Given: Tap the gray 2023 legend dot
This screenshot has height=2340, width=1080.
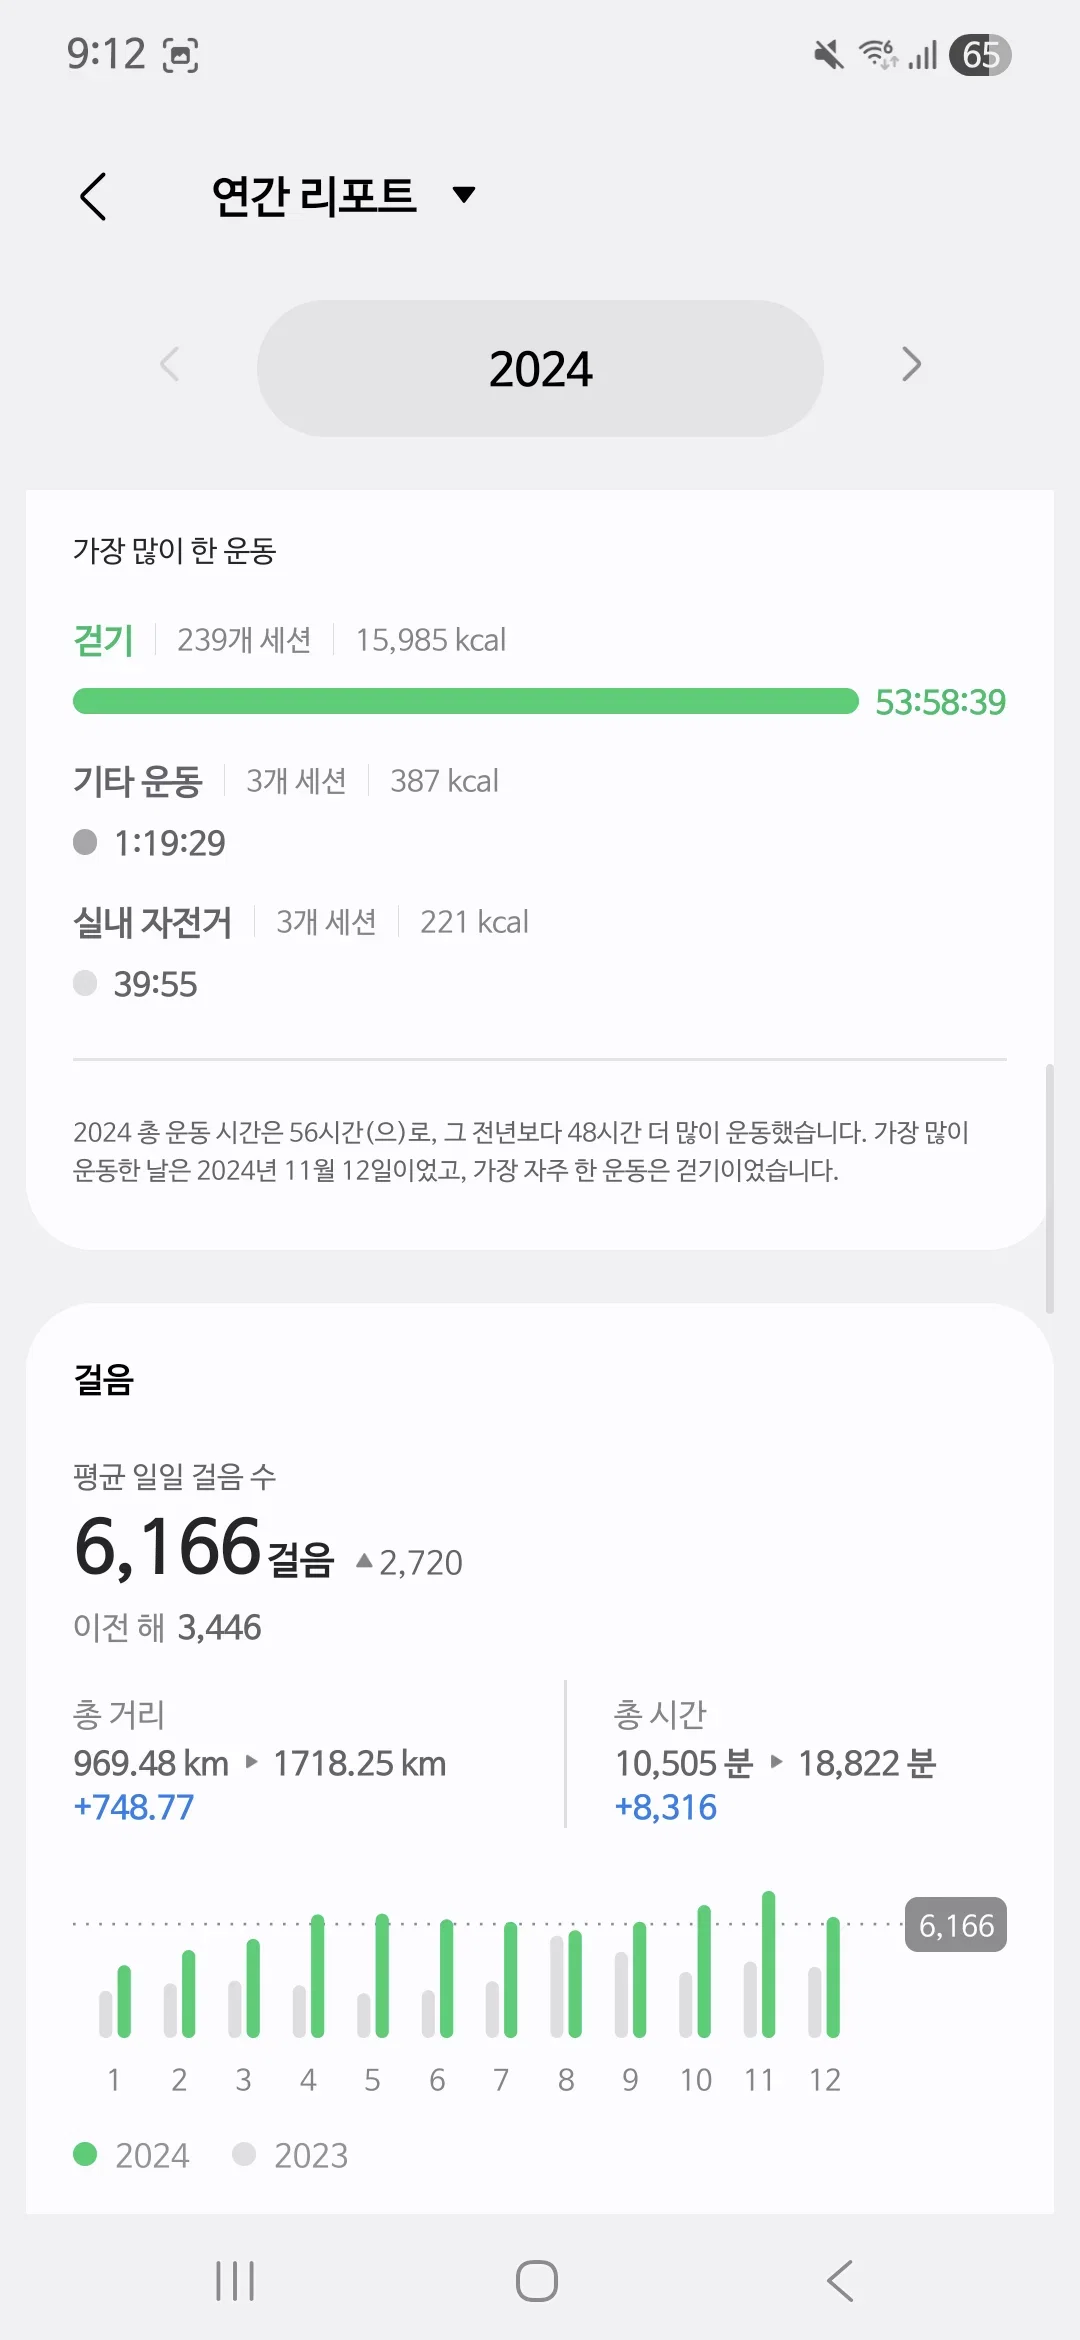Looking at the screenshot, I should click(x=244, y=2154).
